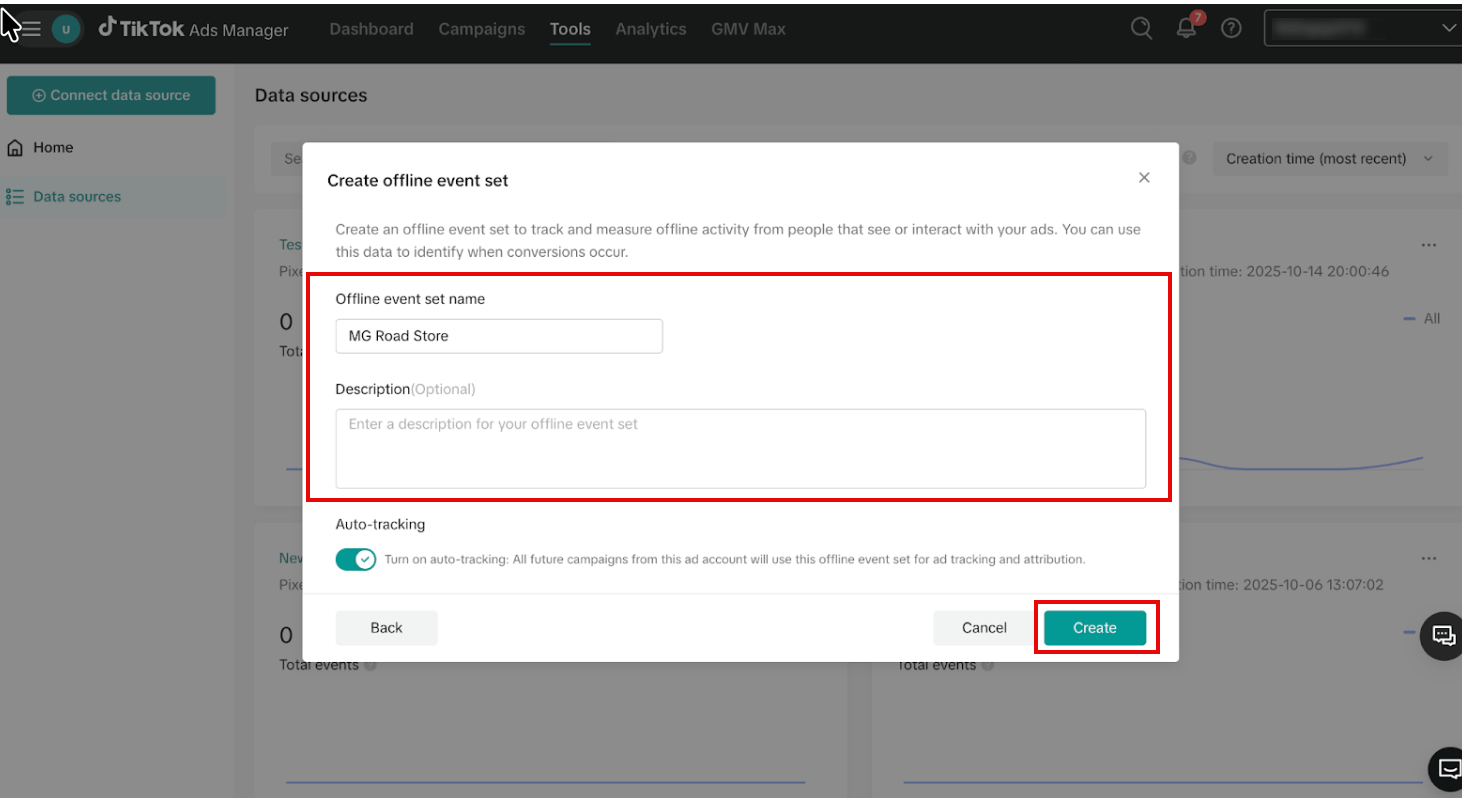Click the Data sources page heading

click(311, 95)
